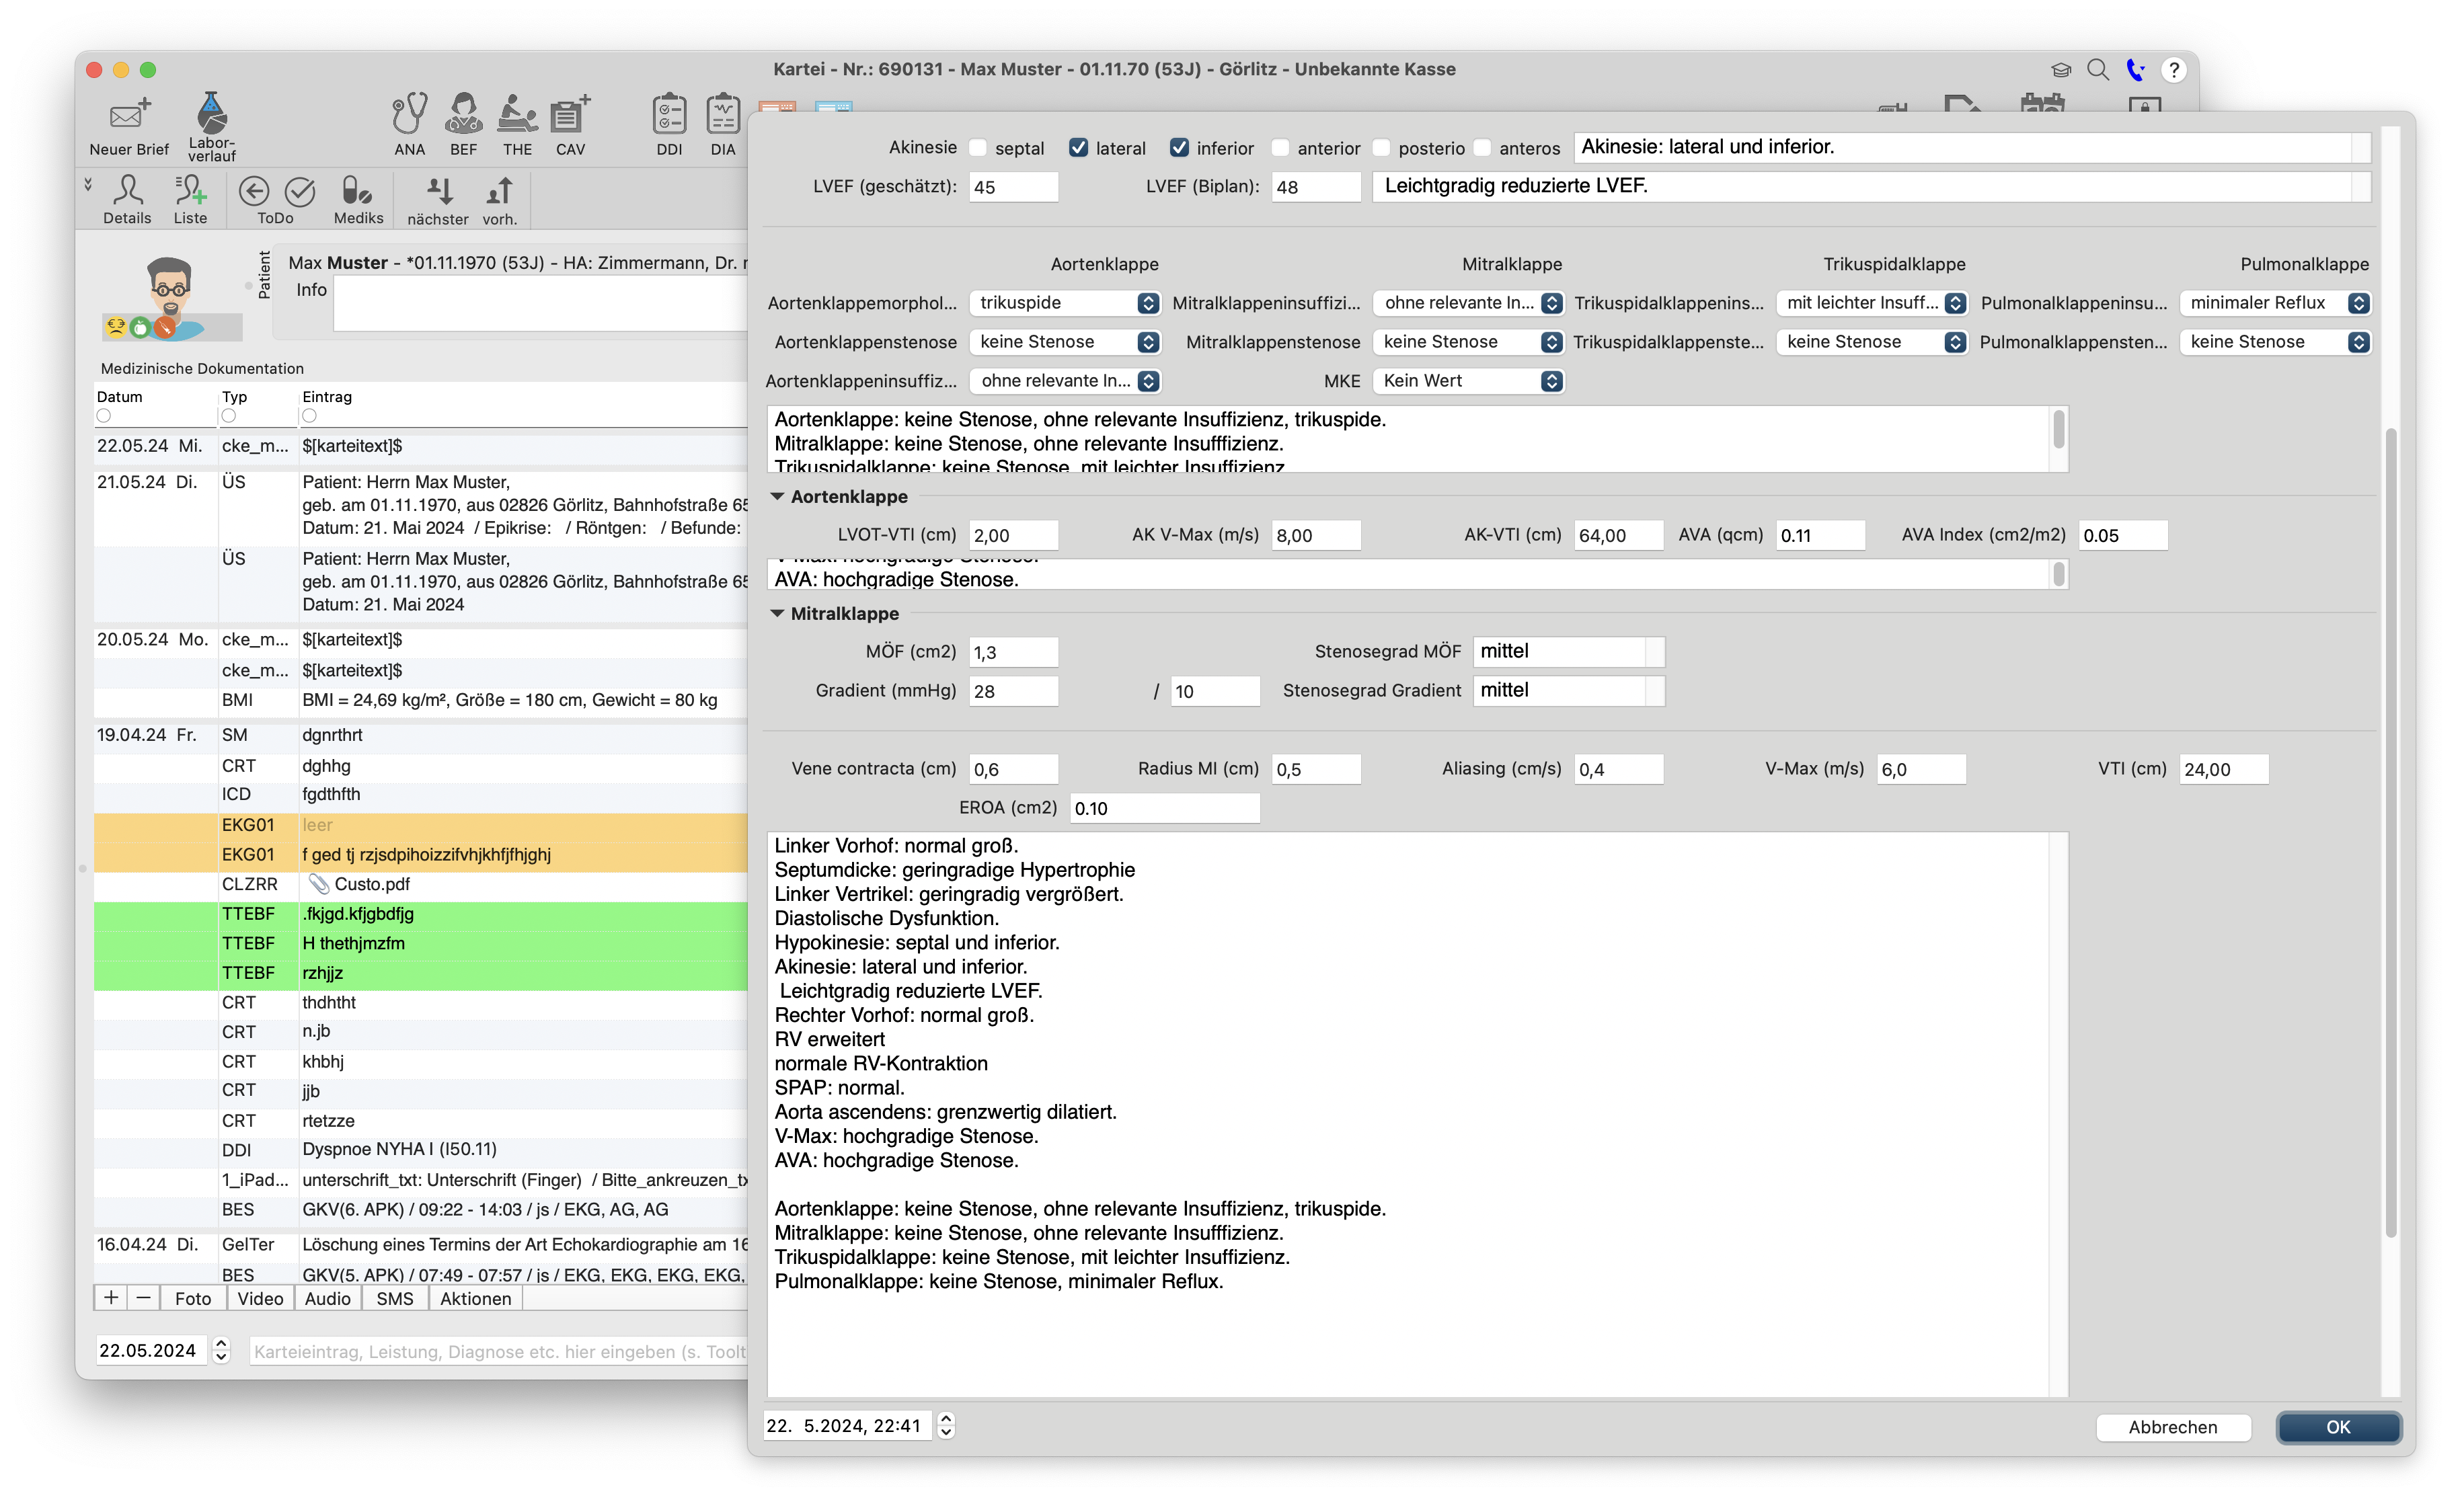
Task: Click scrollbar of Aortenklappe AVA textbox
Action: pos(2059,574)
